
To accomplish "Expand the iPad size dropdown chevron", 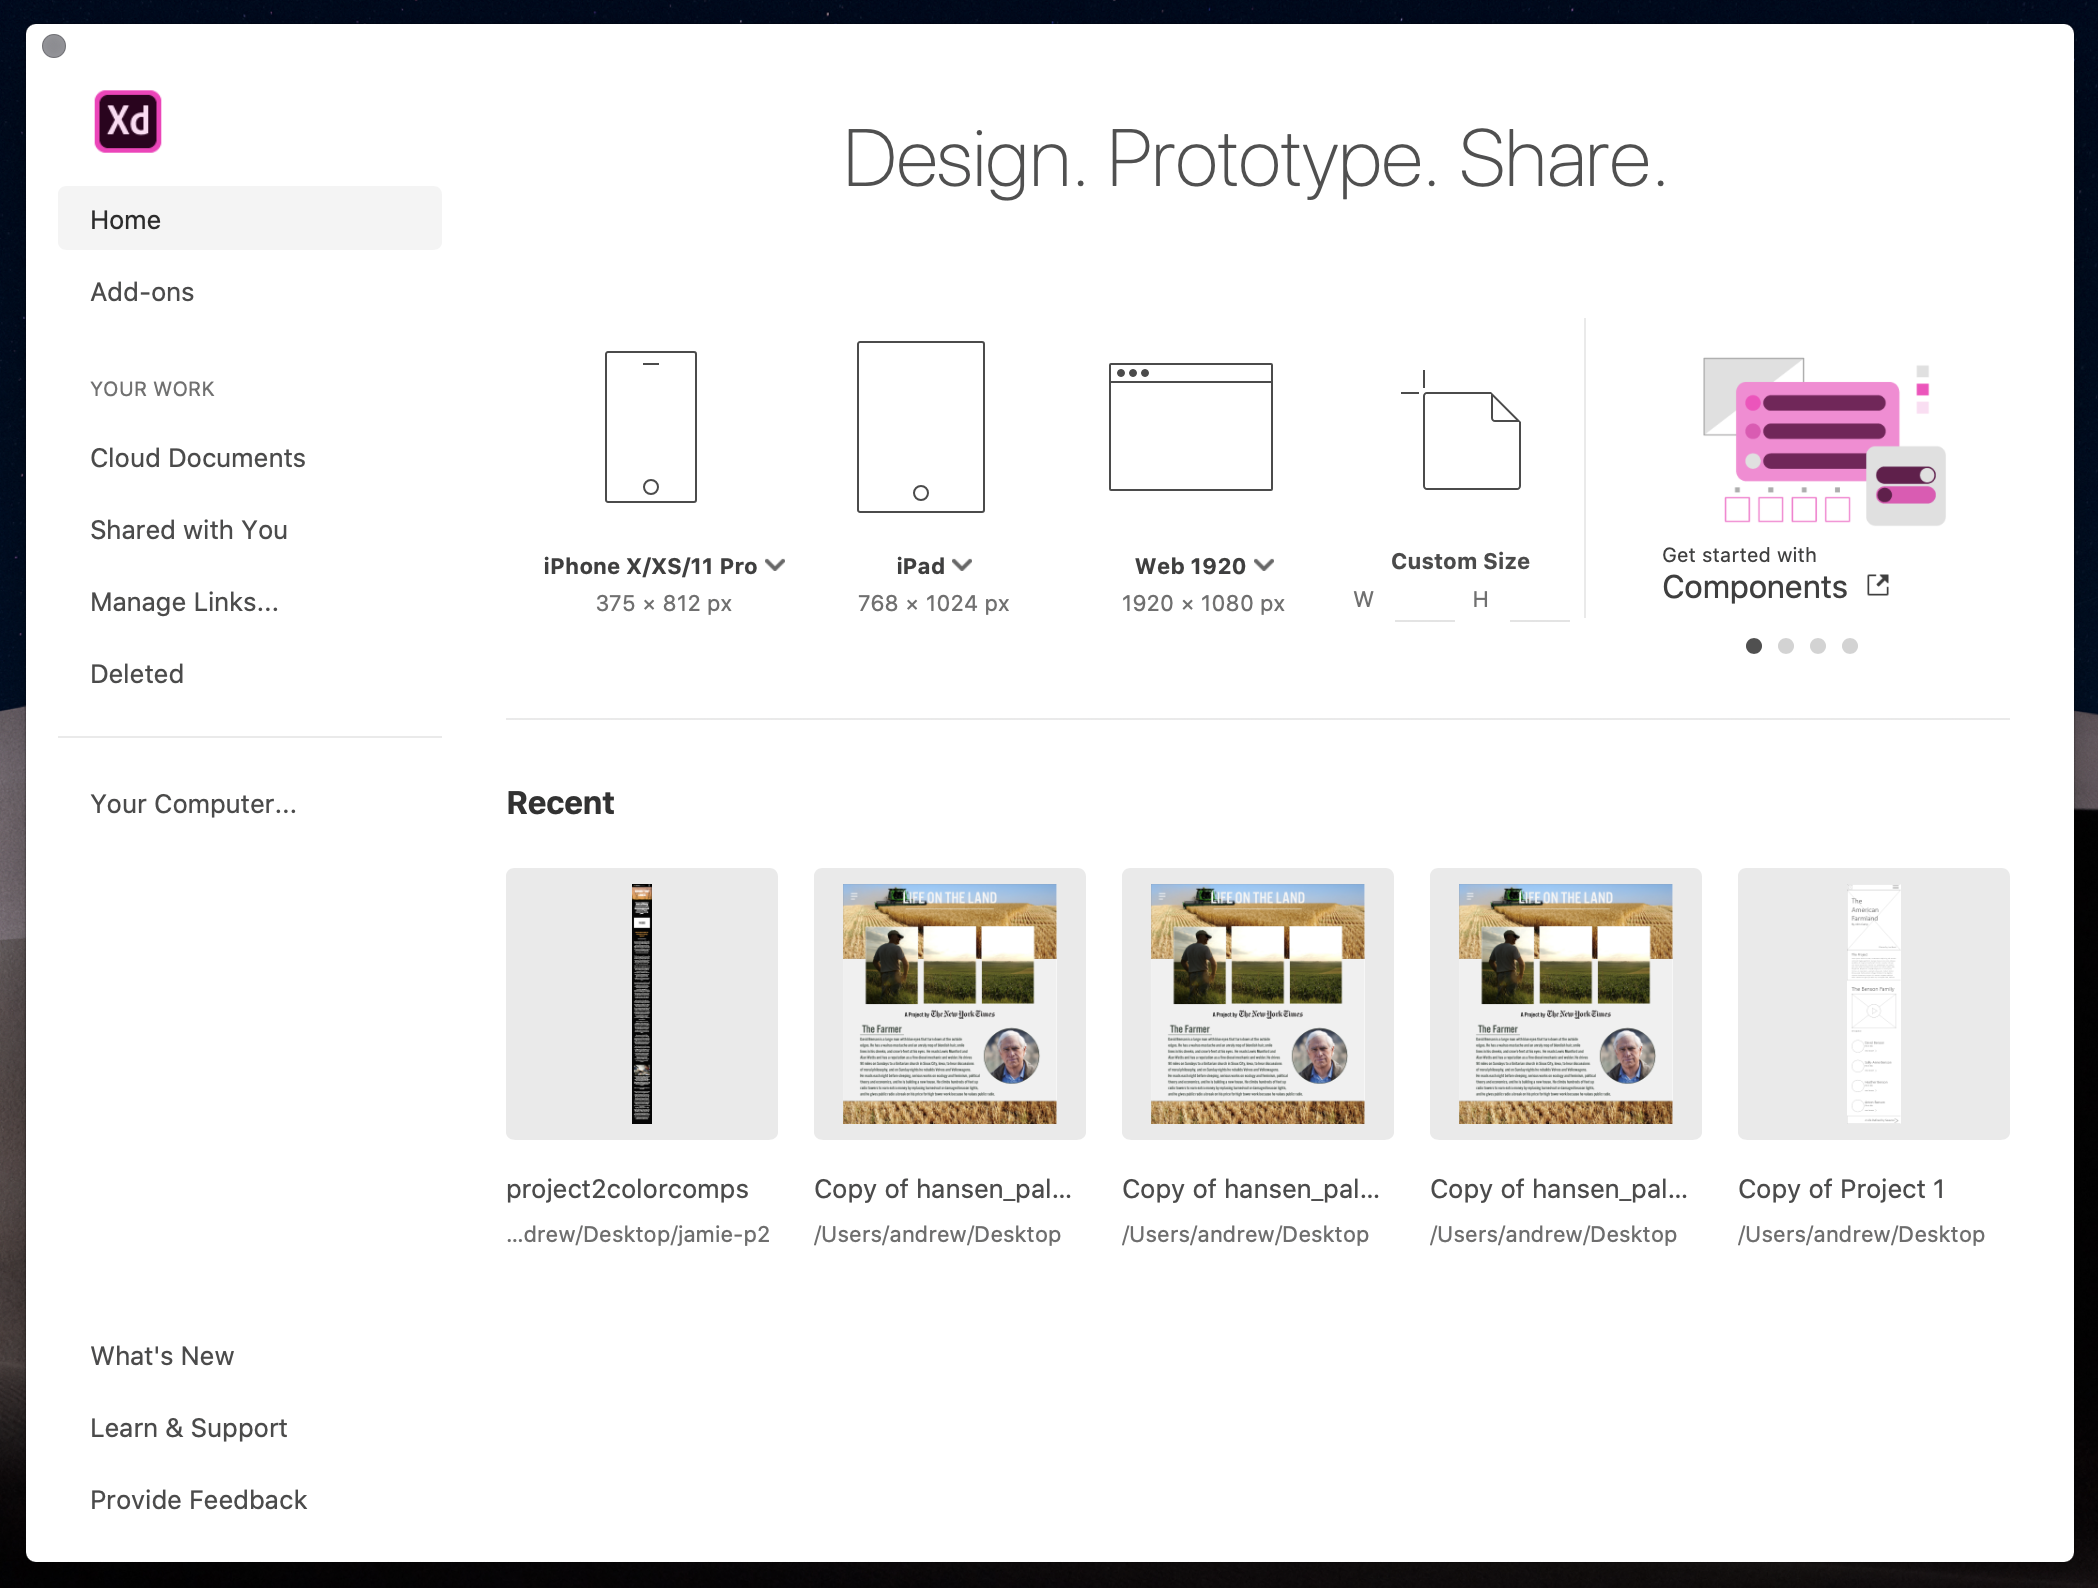I will (962, 565).
